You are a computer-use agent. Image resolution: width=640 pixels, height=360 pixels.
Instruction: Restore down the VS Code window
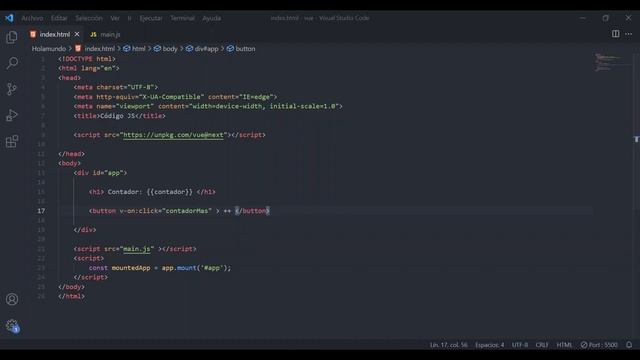coord(605,18)
